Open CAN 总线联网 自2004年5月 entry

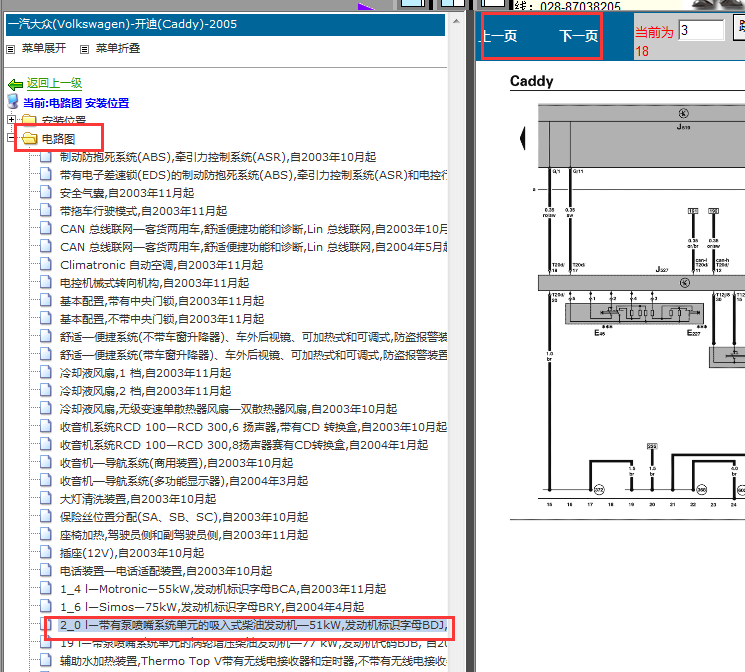pyautogui.click(x=253, y=247)
